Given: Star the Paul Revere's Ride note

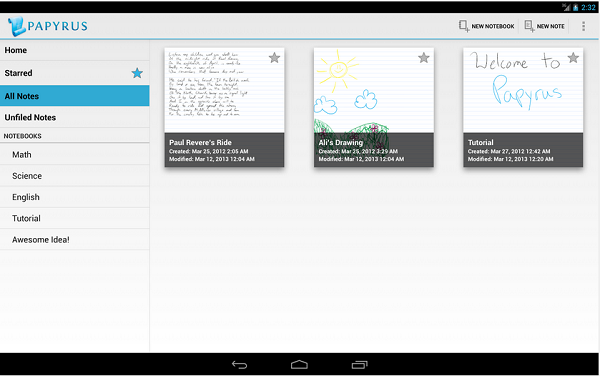Looking at the screenshot, I should click(x=274, y=58).
